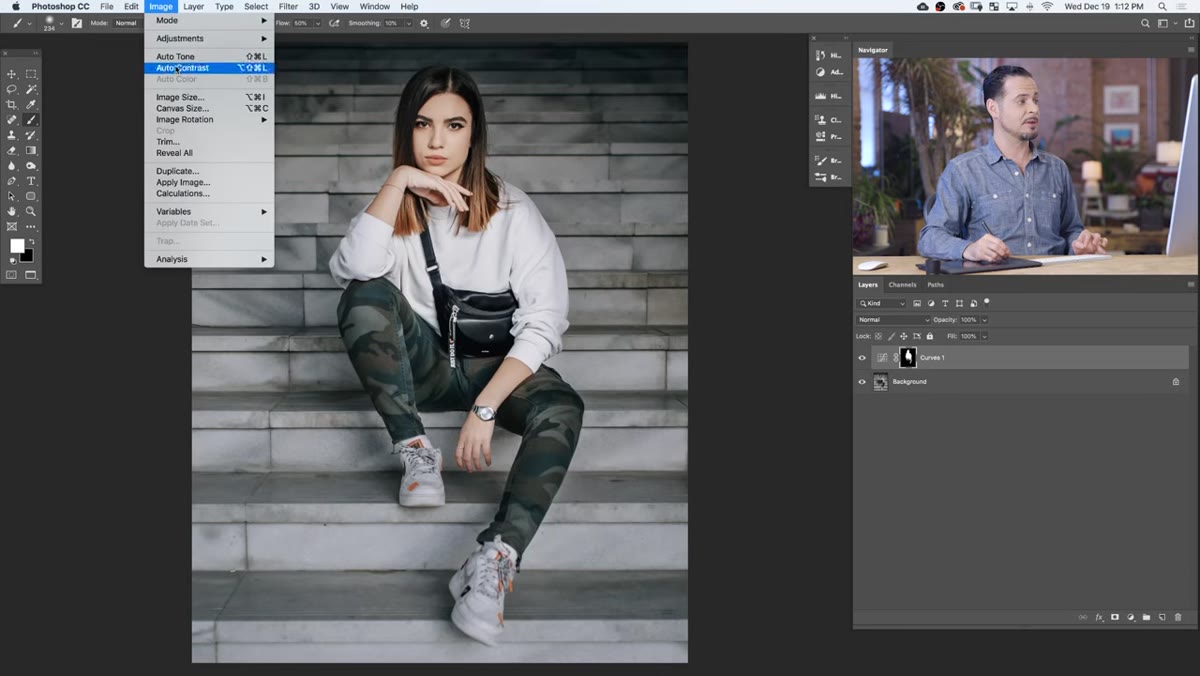Open the brush preset picker

61,23
